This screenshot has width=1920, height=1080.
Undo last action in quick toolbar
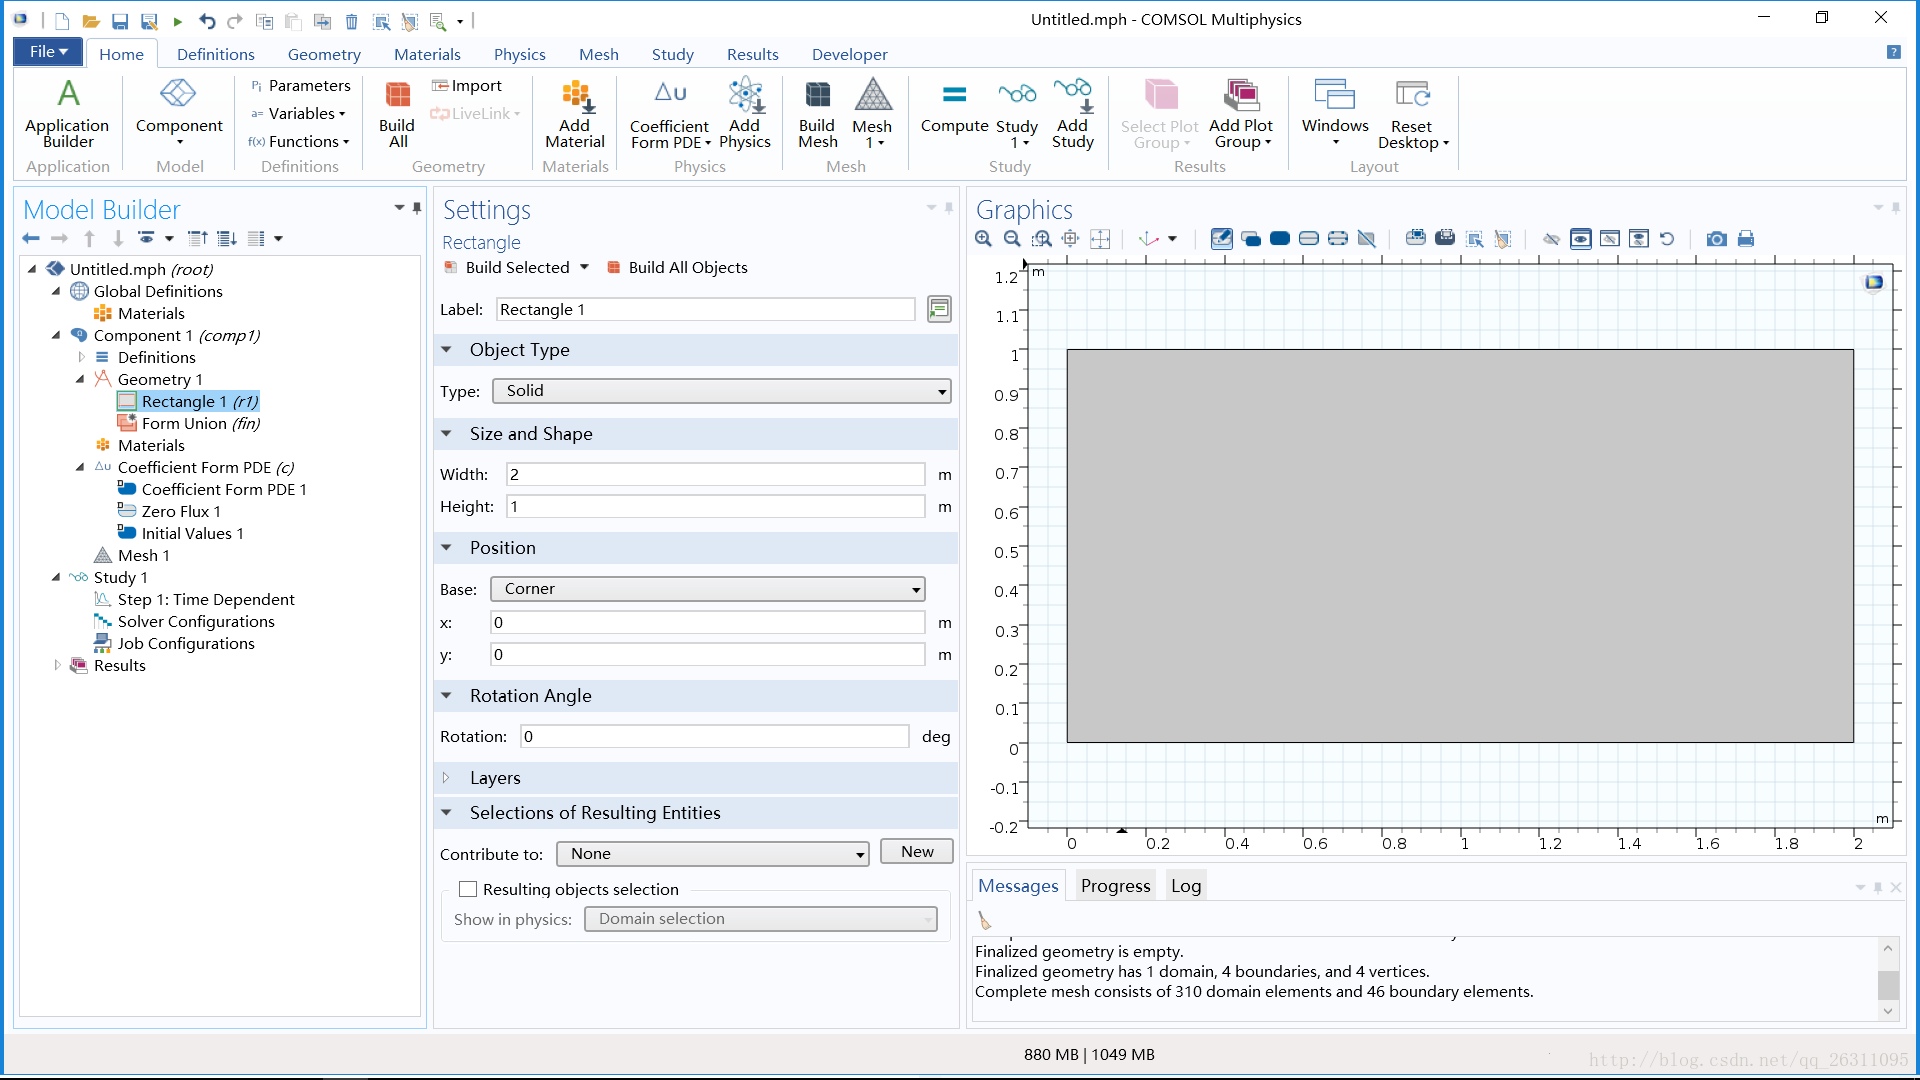[207, 21]
